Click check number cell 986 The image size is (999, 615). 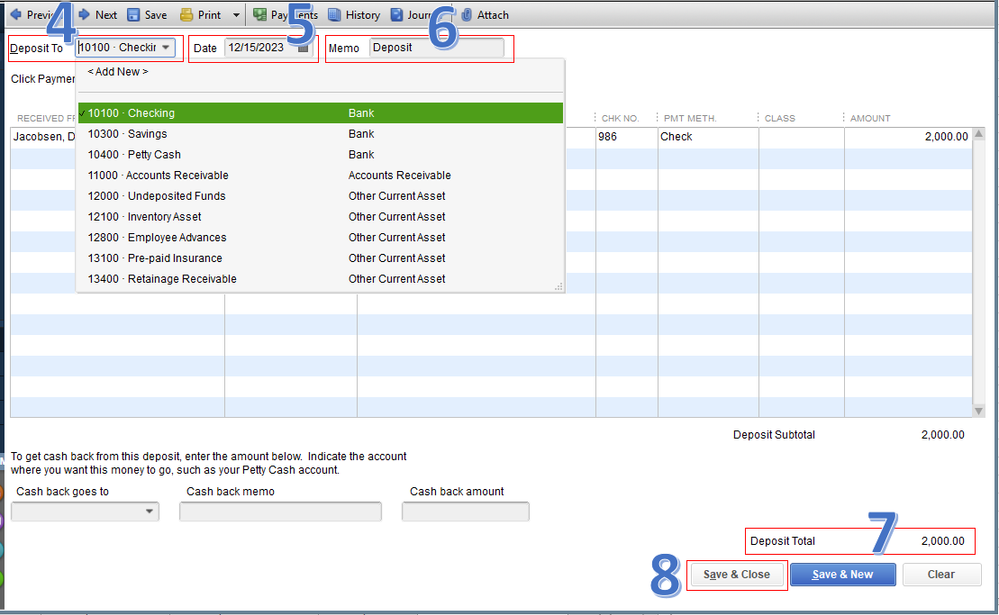coord(627,136)
